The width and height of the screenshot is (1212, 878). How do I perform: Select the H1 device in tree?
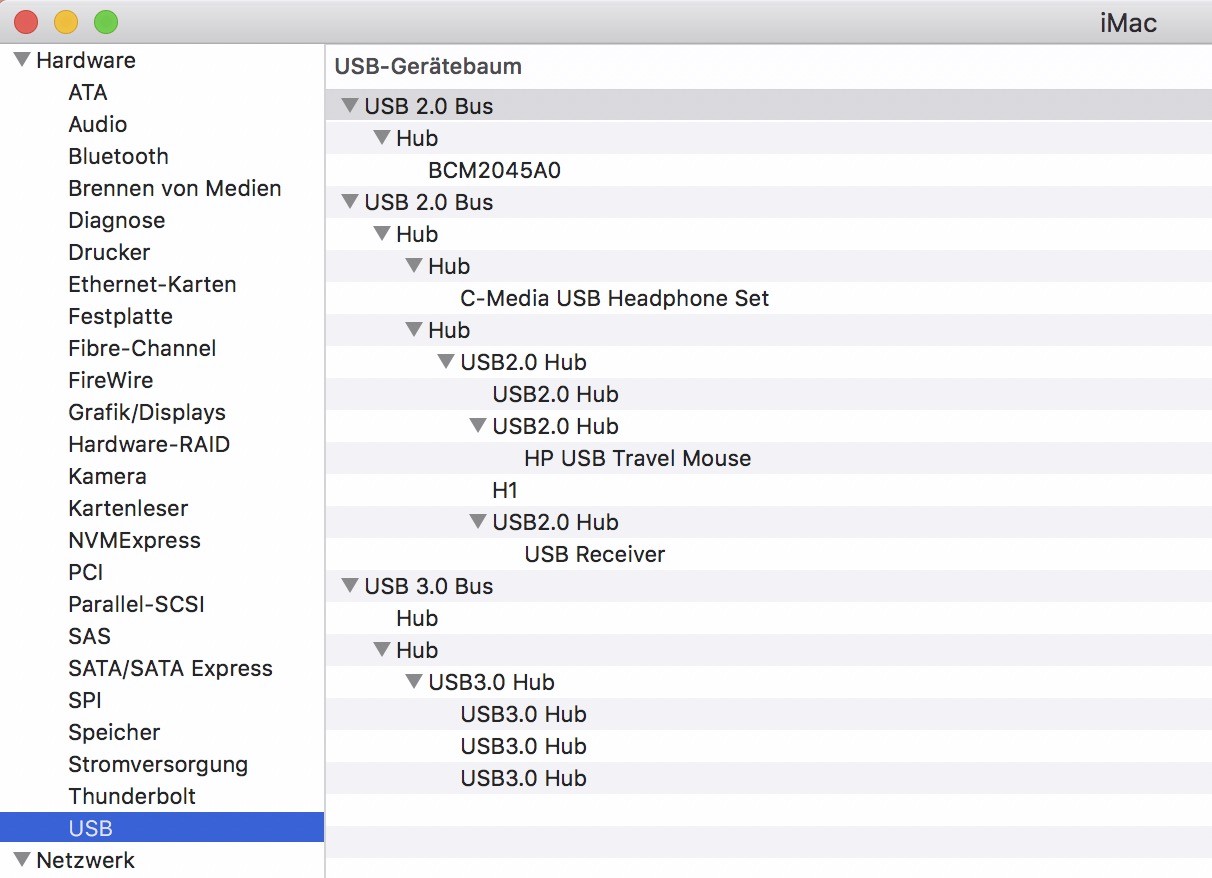pos(505,491)
